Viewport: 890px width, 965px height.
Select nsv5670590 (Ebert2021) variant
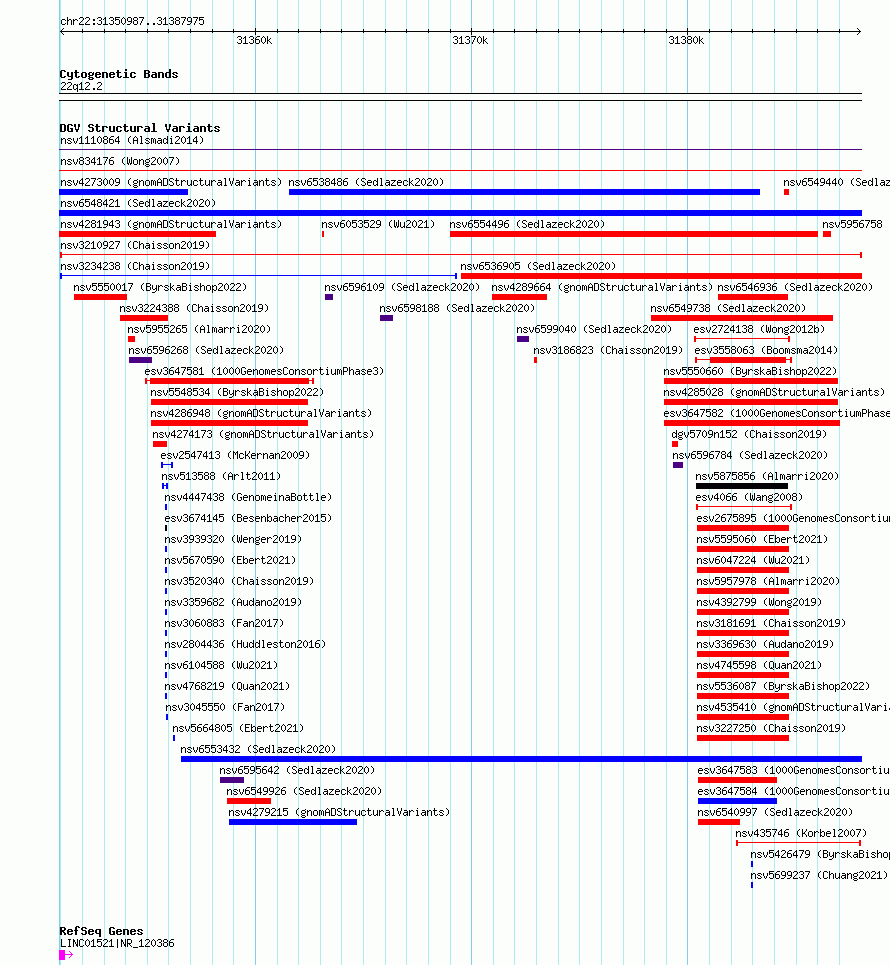point(230,560)
